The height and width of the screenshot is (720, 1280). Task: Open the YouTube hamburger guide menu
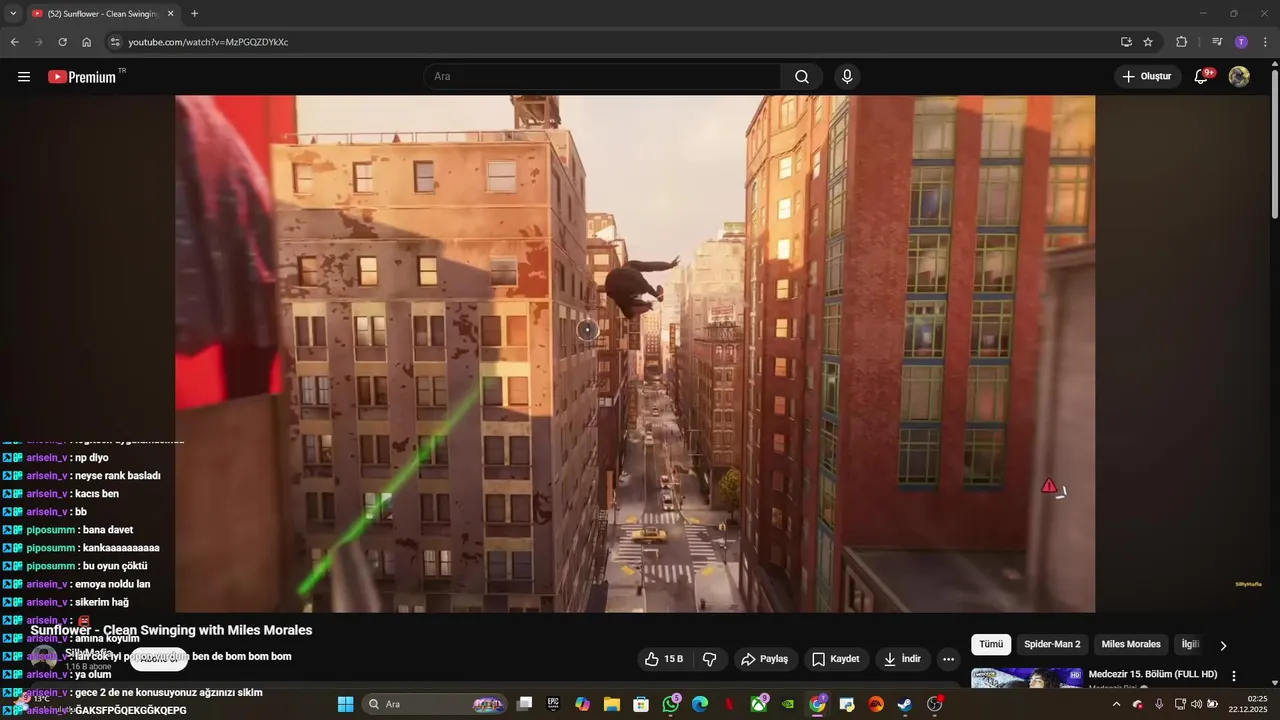(x=24, y=77)
